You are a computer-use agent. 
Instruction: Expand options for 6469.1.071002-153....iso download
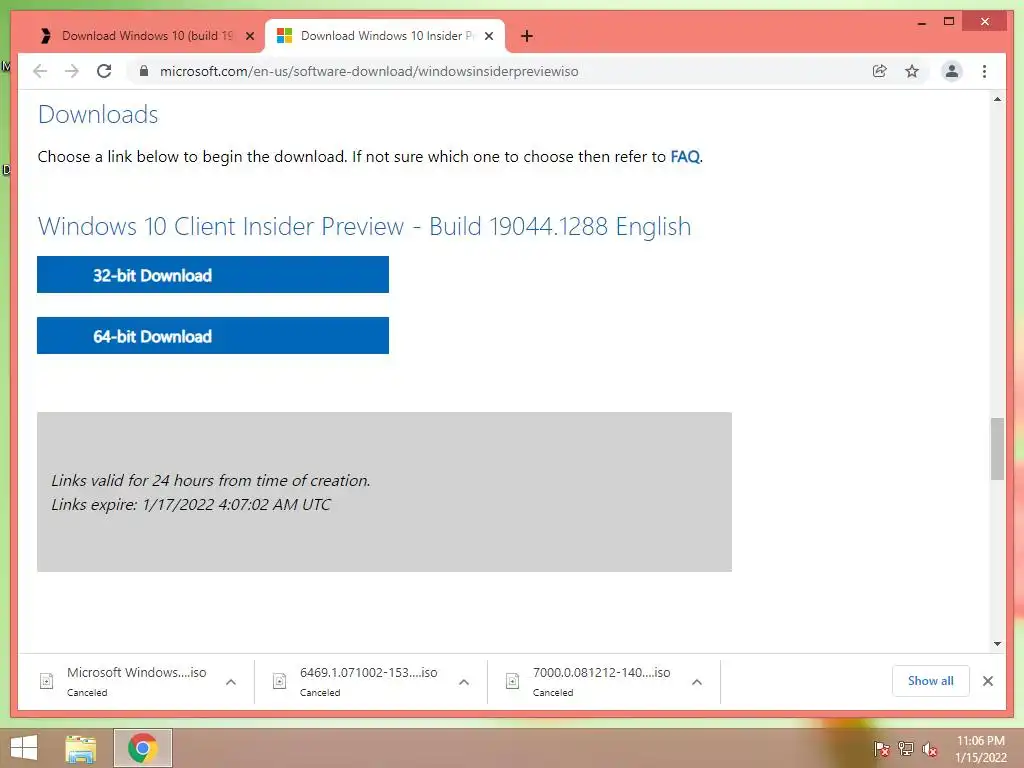(464, 682)
